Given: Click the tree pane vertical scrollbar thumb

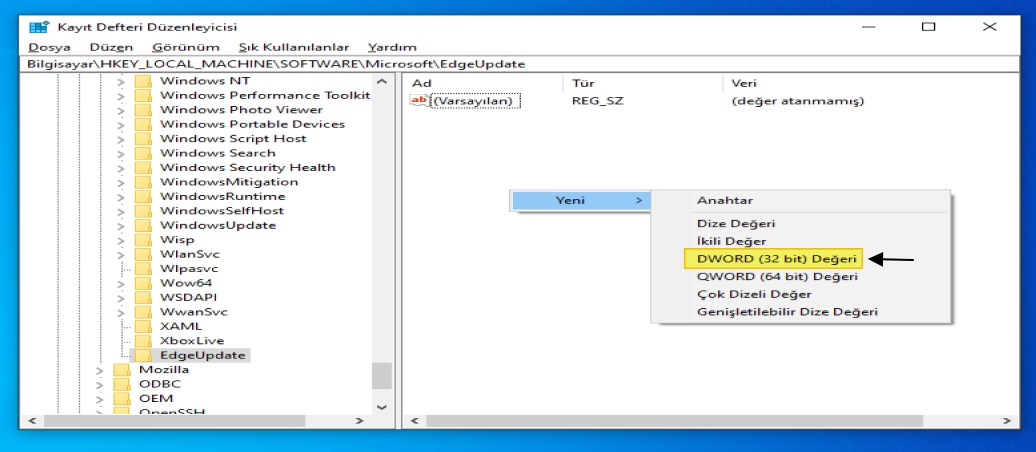Looking at the screenshot, I should coord(381,376).
